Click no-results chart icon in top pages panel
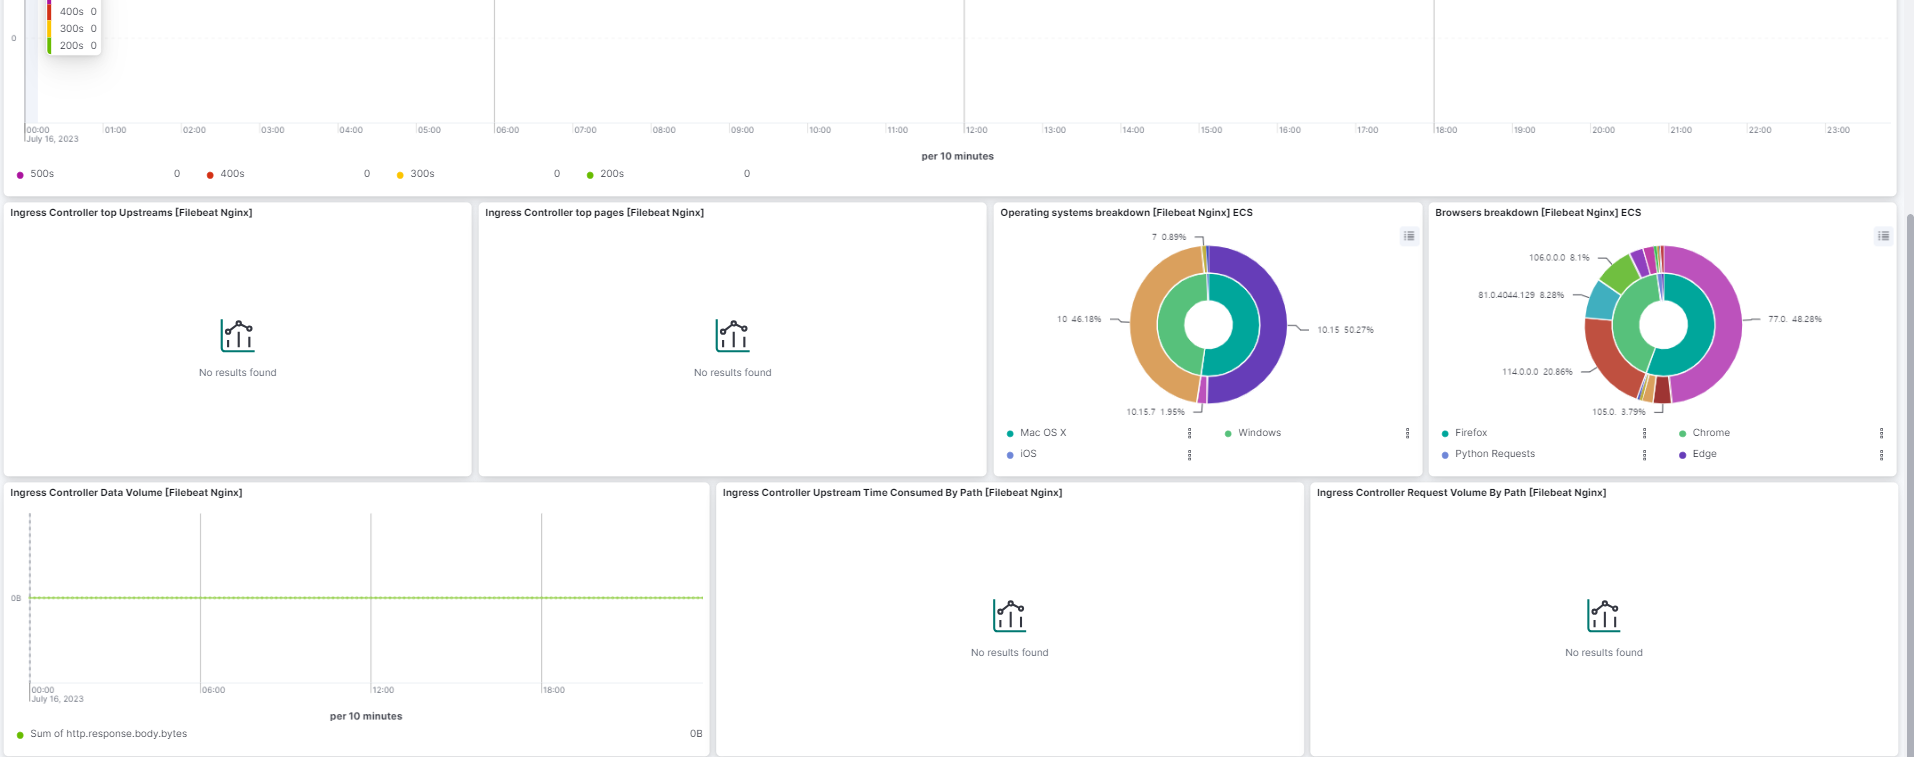The image size is (1914, 757). click(x=732, y=336)
